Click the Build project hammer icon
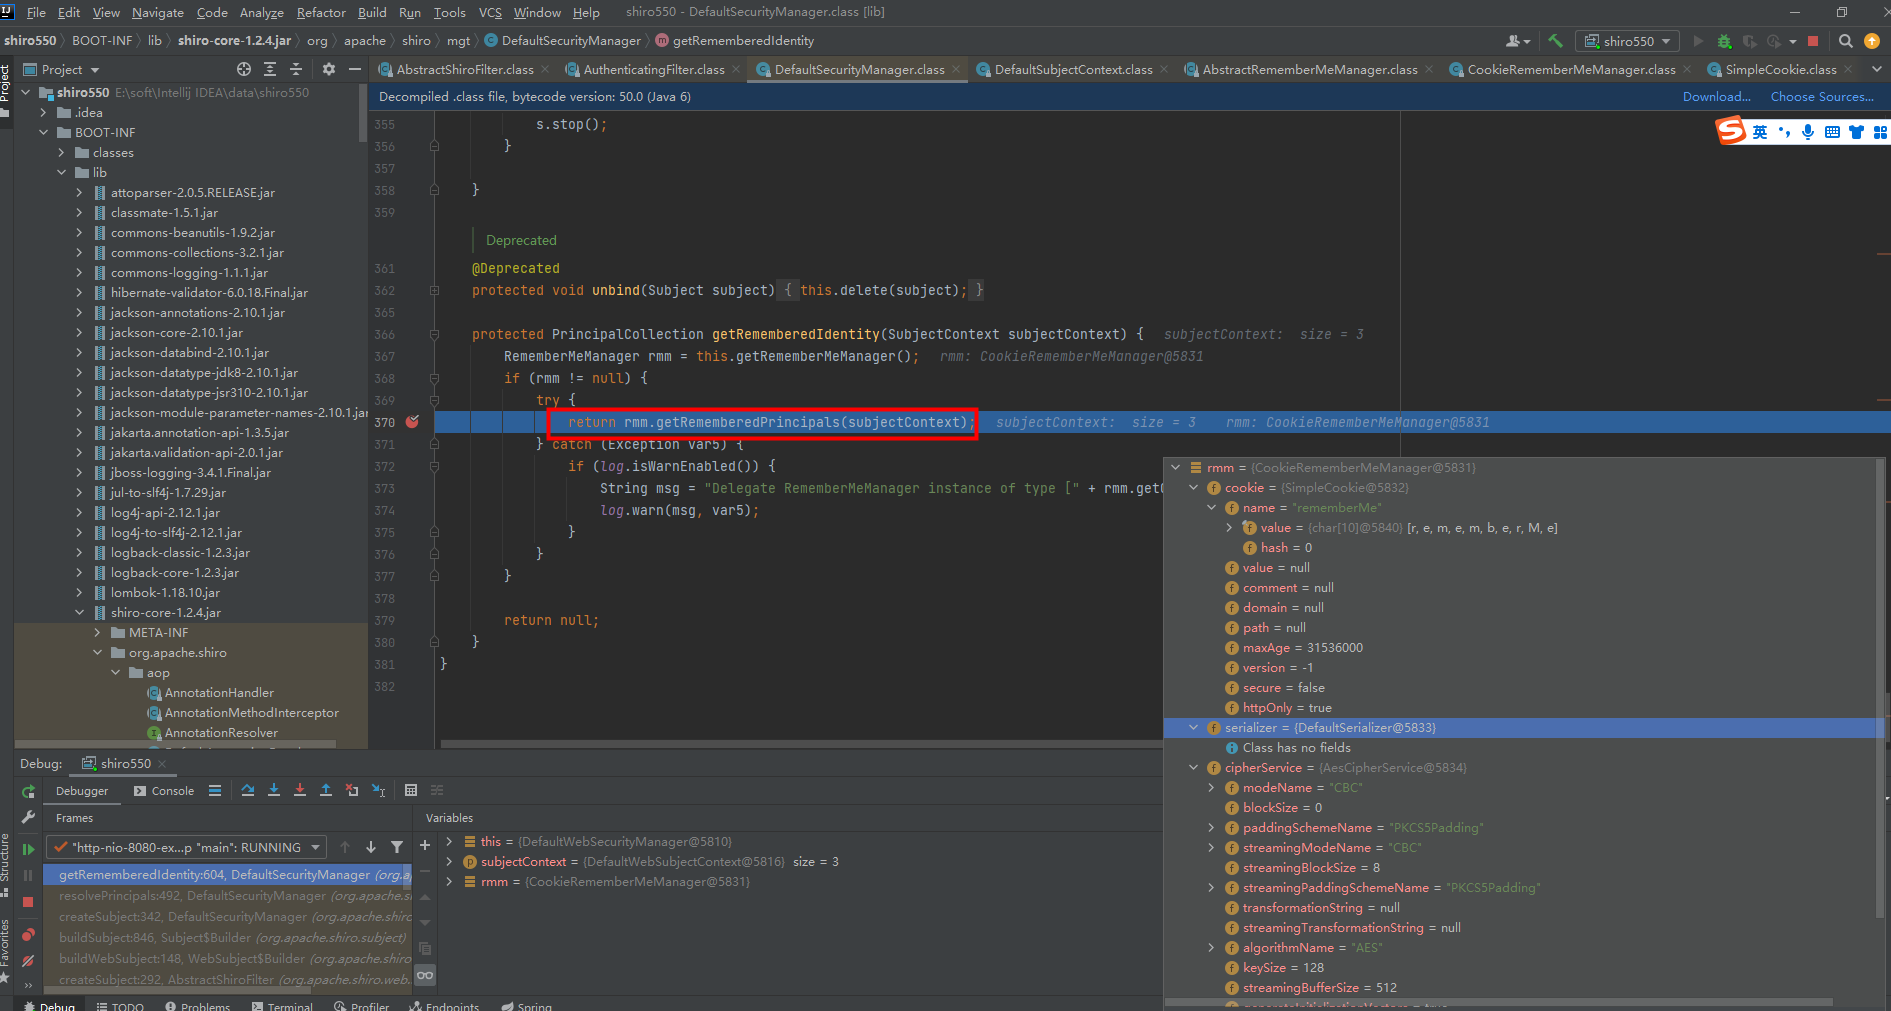This screenshot has width=1891, height=1011. pyautogui.click(x=1555, y=41)
